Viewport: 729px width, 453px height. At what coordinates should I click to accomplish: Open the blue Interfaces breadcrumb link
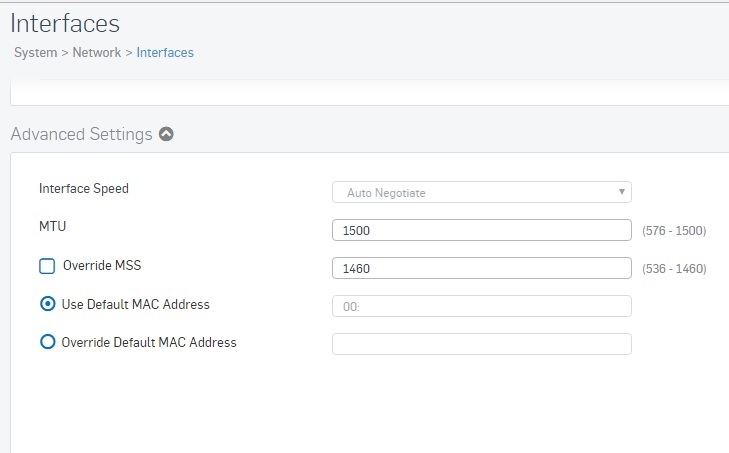coord(165,53)
